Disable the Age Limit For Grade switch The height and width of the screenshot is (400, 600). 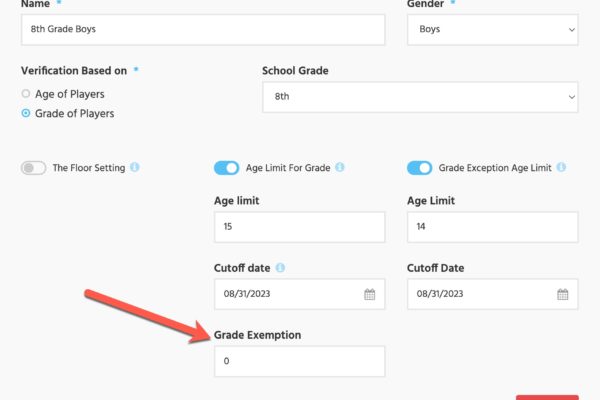point(227,168)
